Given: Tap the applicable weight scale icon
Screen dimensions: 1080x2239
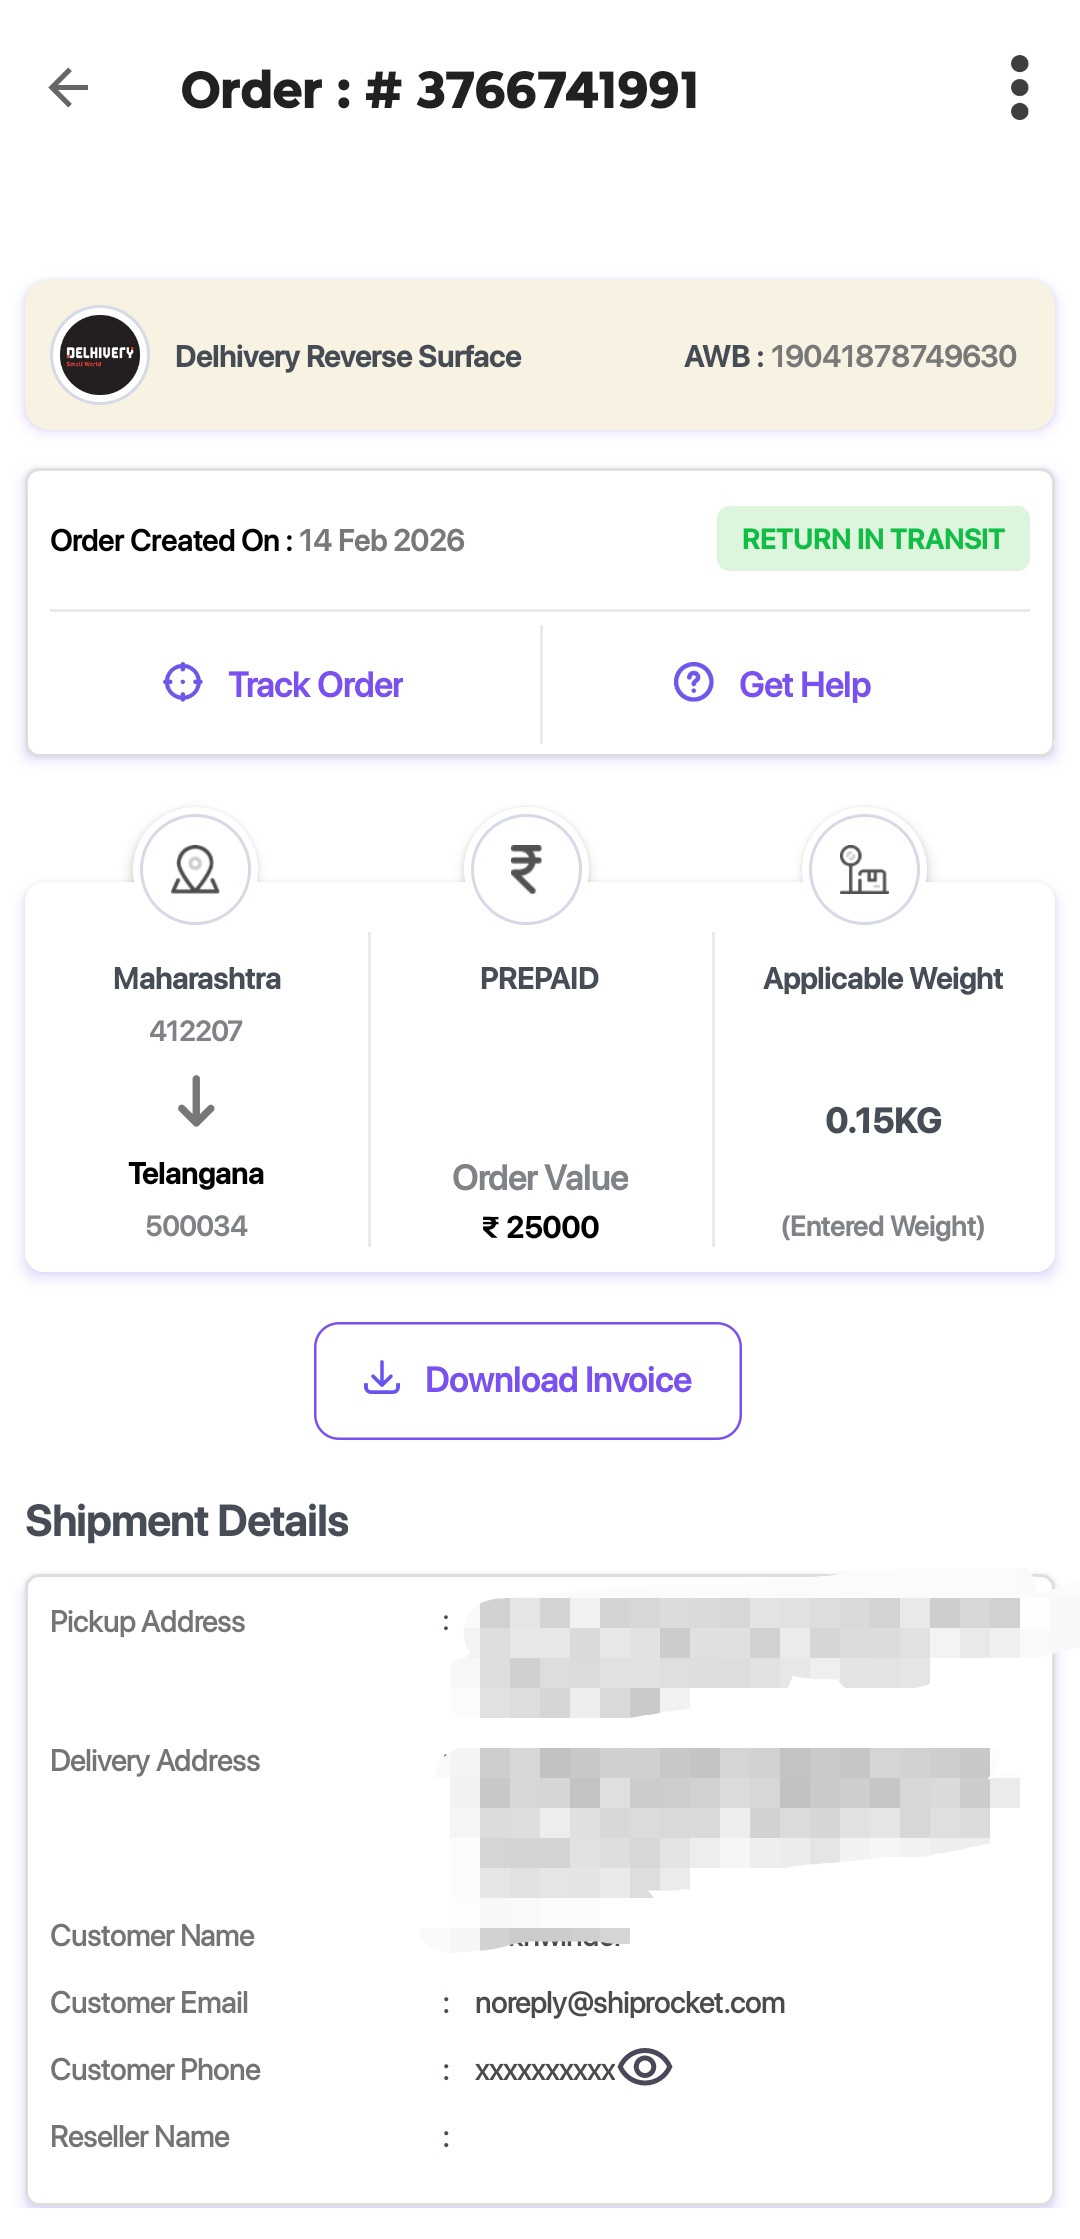Looking at the screenshot, I should point(863,869).
